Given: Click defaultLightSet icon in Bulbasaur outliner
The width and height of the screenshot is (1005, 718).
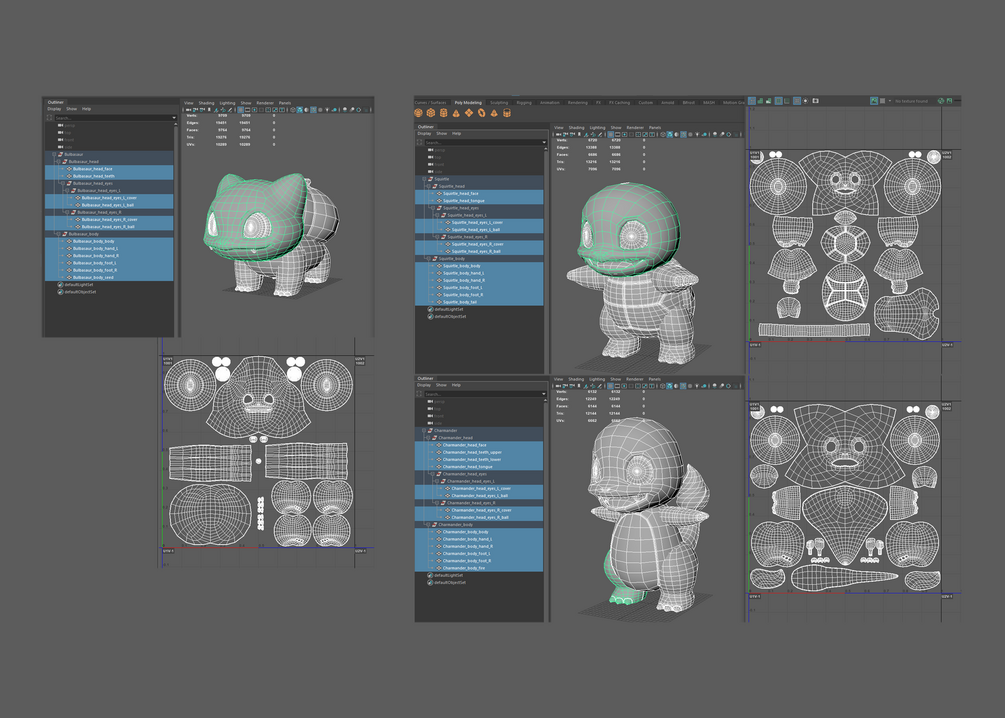Looking at the screenshot, I should click(61, 285).
